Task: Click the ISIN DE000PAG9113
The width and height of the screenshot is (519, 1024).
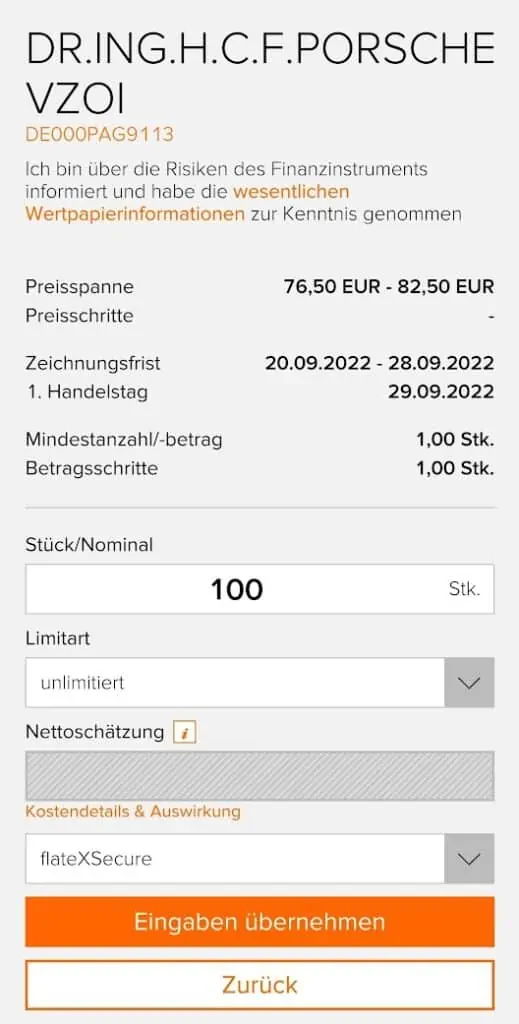Action: click(100, 135)
